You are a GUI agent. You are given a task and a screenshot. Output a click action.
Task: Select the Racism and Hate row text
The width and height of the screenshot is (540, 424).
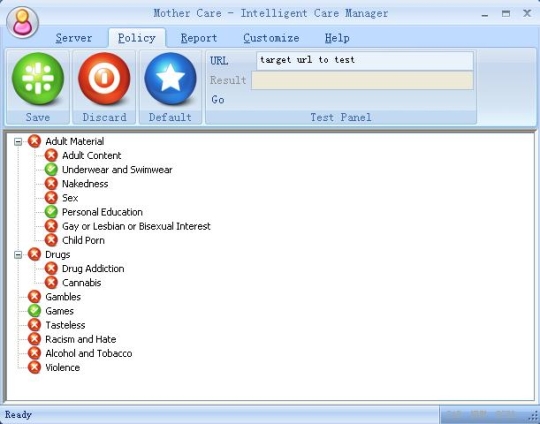pos(81,339)
